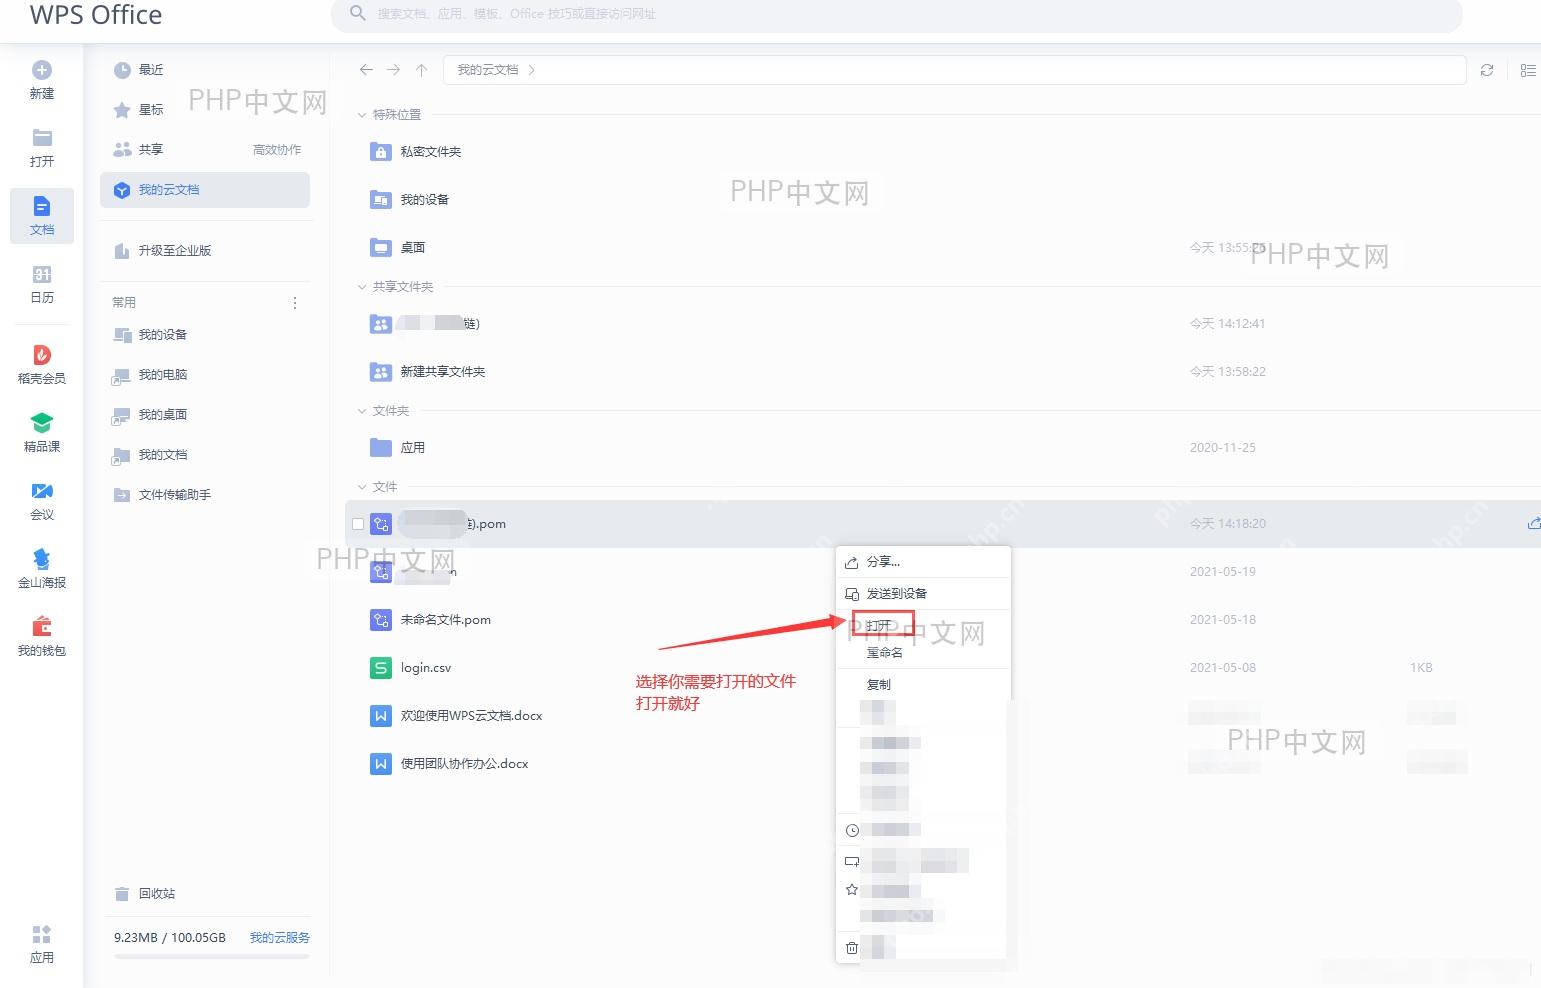Launch the 会议 meeting icon

click(x=42, y=491)
